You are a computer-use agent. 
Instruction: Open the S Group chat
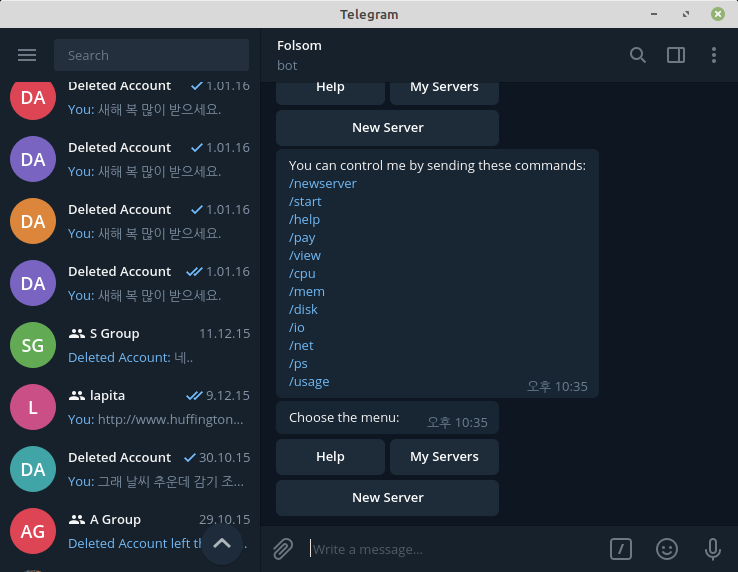click(x=130, y=345)
